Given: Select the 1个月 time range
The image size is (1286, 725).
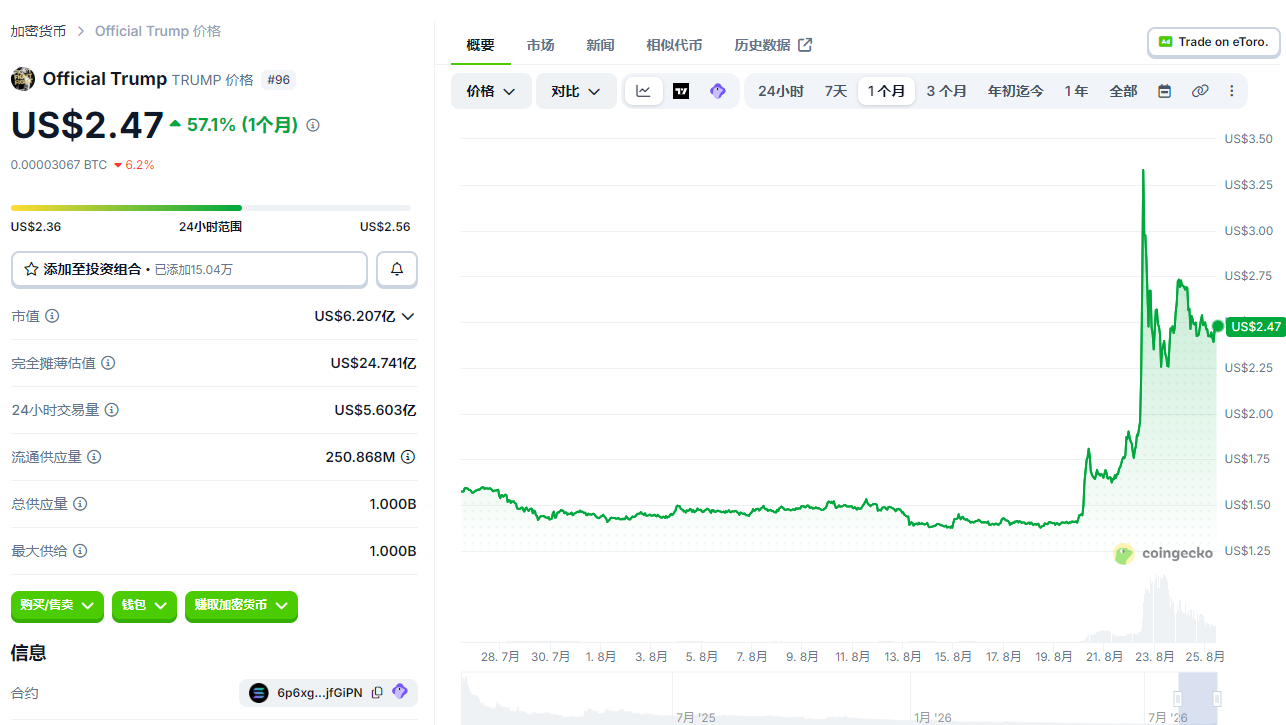Looking at the screenshot, I should (886, 91).
